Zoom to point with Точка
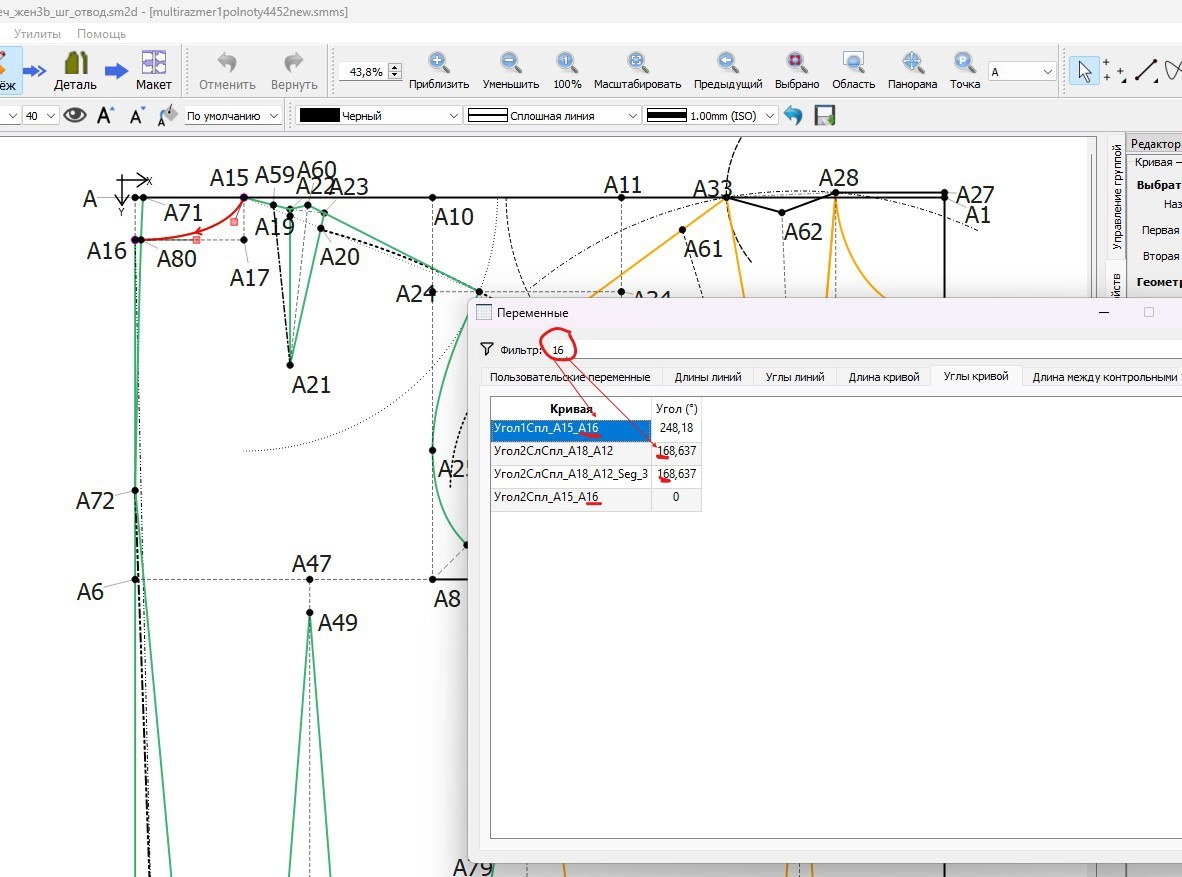Viewport: 1182px width, 877px height. tap(964, 71)
